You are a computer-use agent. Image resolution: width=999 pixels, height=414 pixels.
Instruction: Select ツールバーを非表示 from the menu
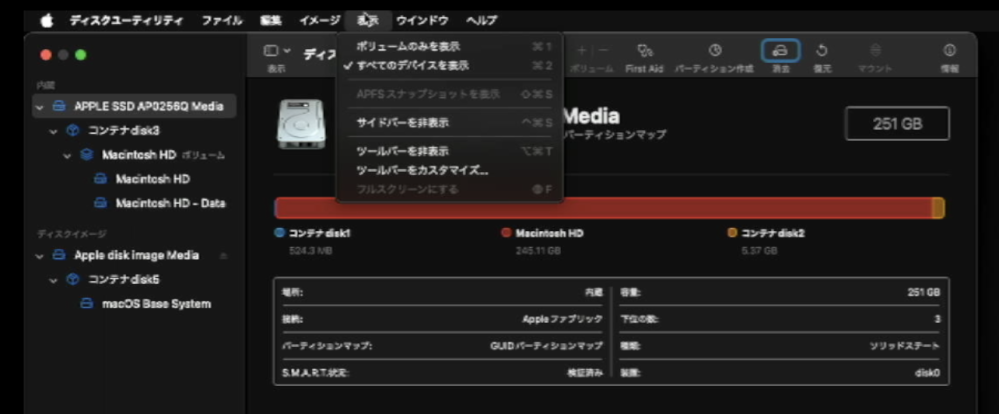coord(449,151)
